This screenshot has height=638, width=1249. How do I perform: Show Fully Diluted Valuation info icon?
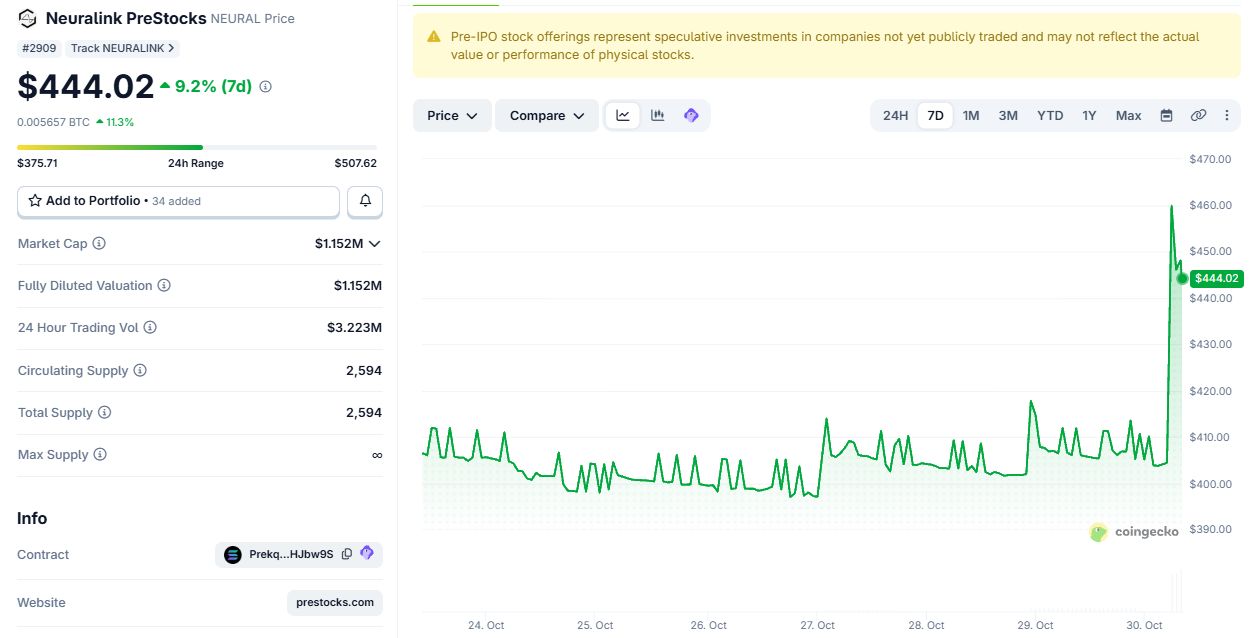164,286
